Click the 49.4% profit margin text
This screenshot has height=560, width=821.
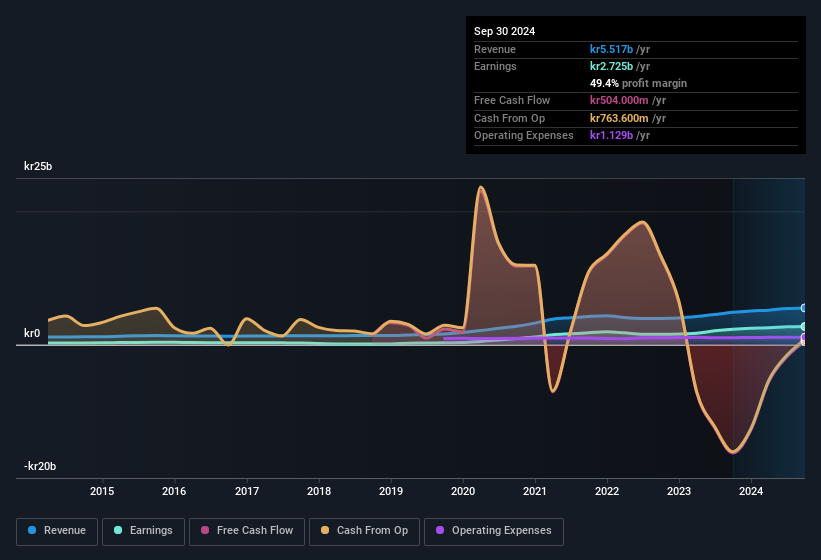pos(638,83)
